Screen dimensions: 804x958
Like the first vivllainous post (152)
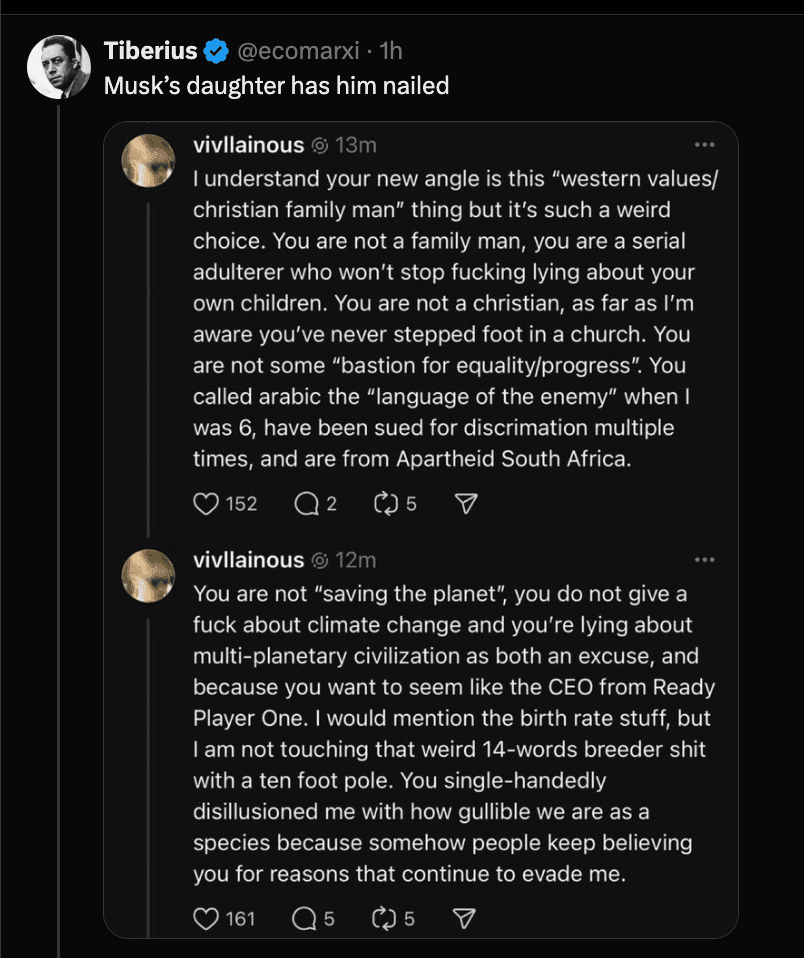click(x=206, y=504)
